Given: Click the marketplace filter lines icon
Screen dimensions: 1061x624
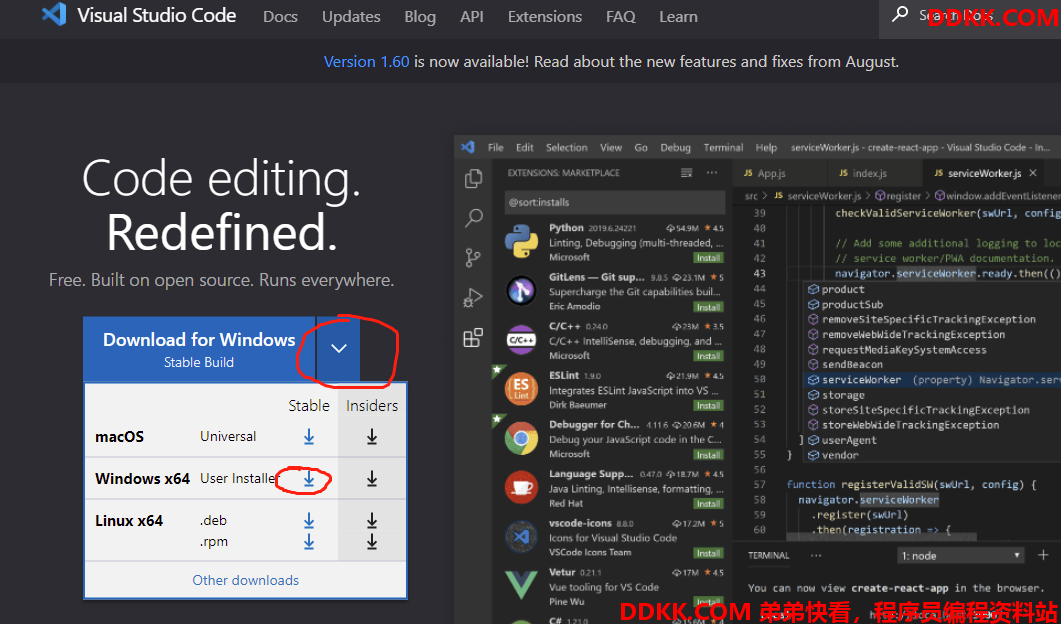Looking at the screenshot, I should coord(687,173).
